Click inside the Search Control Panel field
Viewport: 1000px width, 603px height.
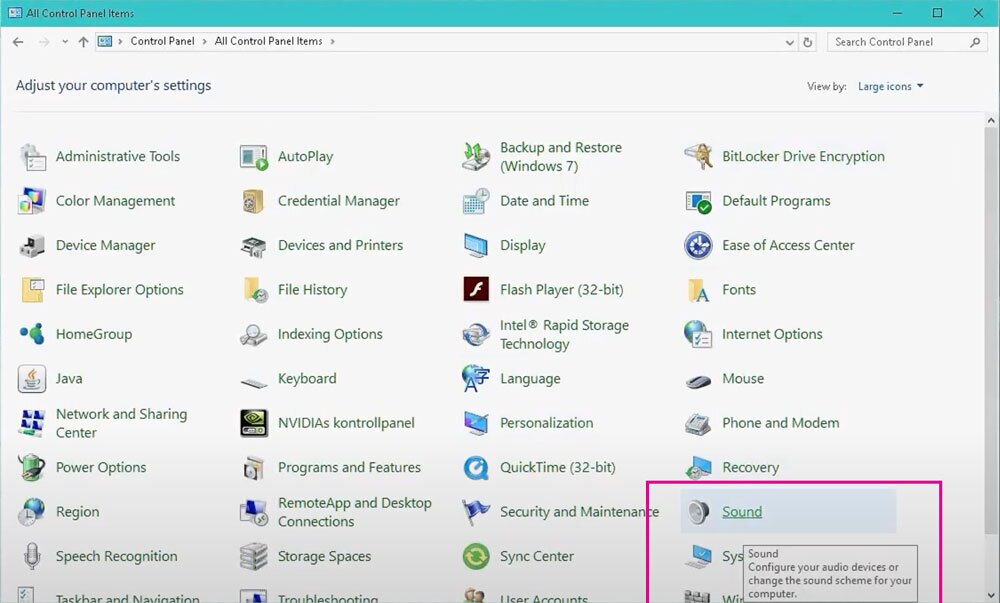[x=900, y=42]
